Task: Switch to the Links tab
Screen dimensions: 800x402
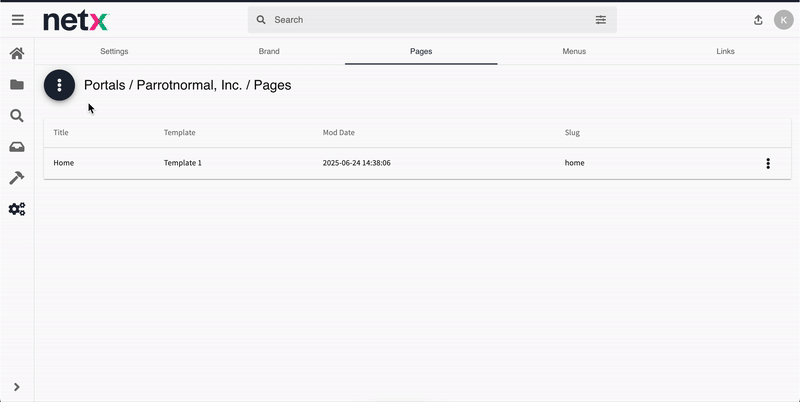Action: 725,51
